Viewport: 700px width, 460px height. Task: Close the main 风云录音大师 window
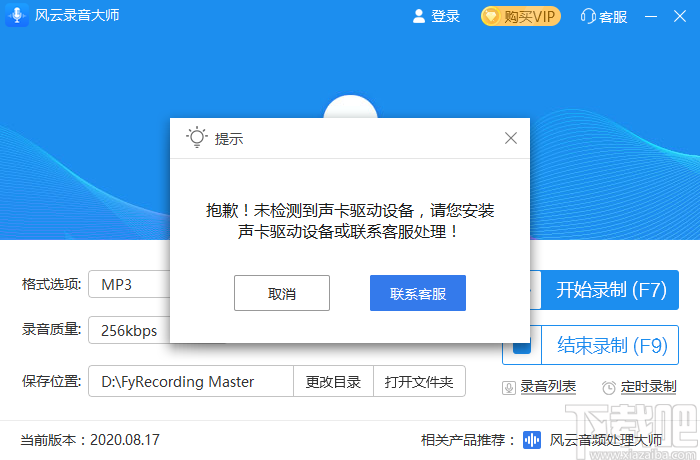(x=680, y=17)
